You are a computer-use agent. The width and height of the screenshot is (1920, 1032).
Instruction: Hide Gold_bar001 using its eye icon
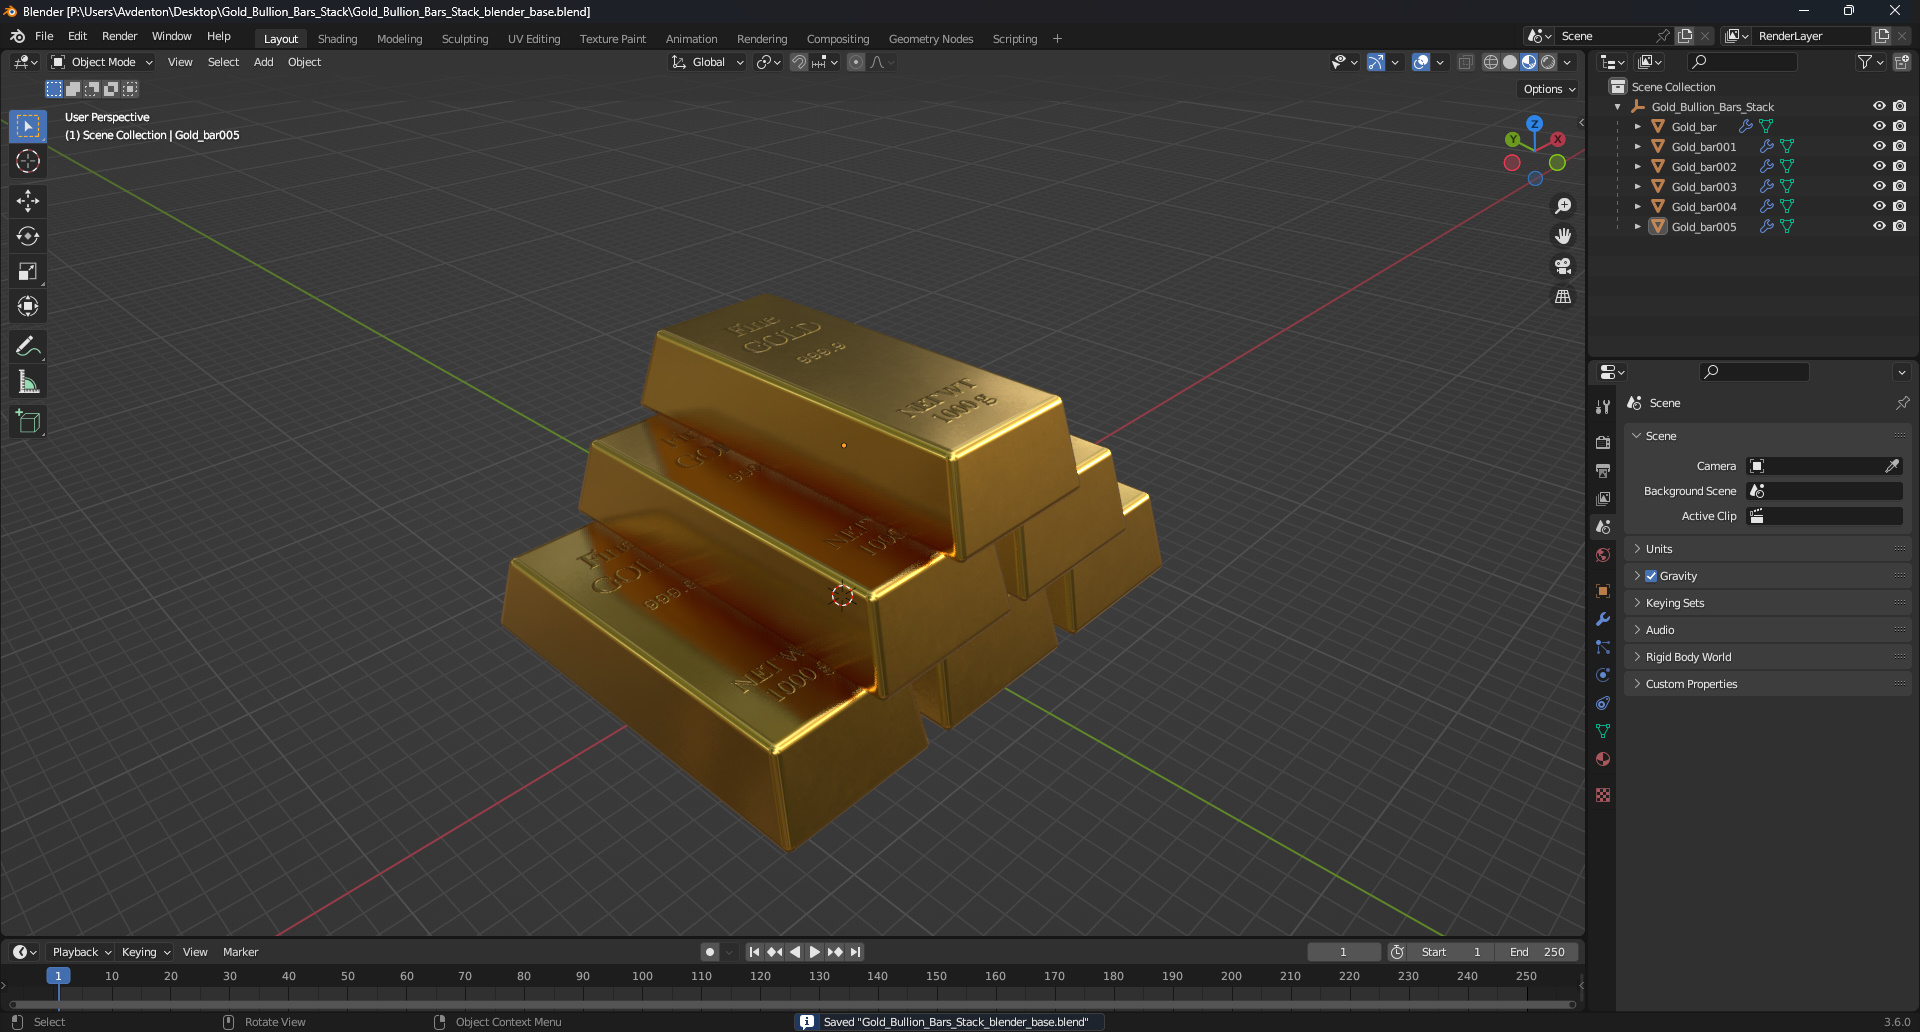(1879, 146)
